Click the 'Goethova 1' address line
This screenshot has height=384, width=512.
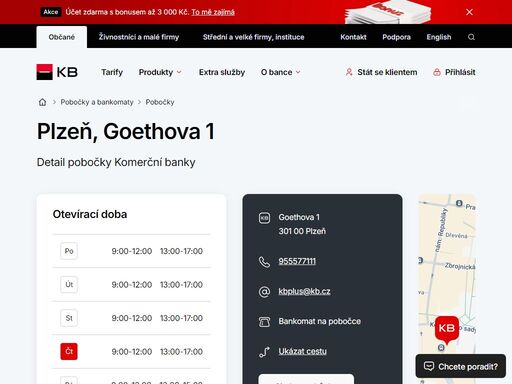click(x=299, y=217)
